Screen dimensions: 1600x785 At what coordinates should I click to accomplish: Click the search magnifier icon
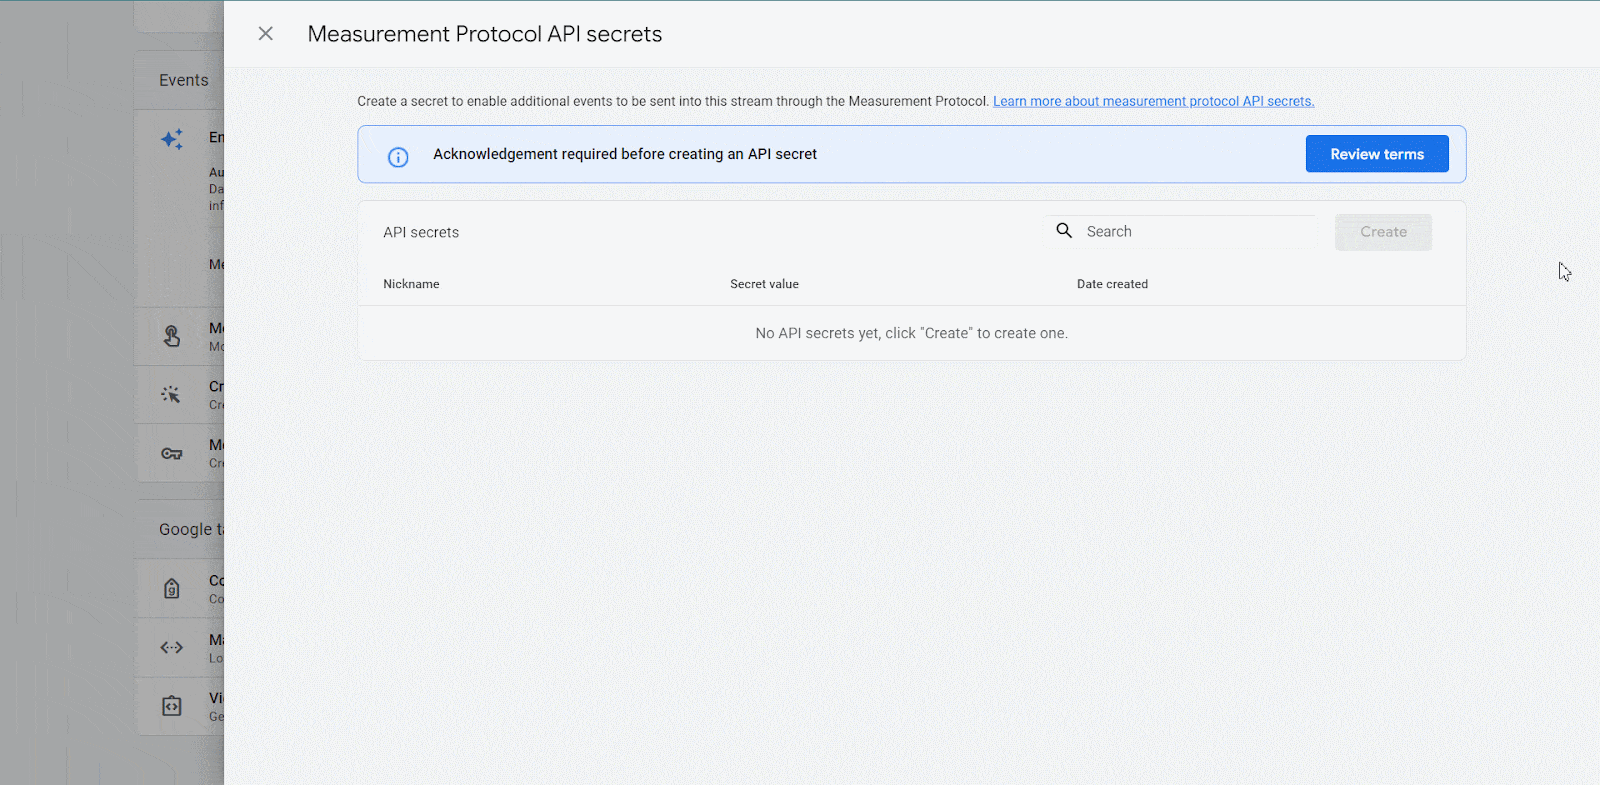(x=1064, y=230)
